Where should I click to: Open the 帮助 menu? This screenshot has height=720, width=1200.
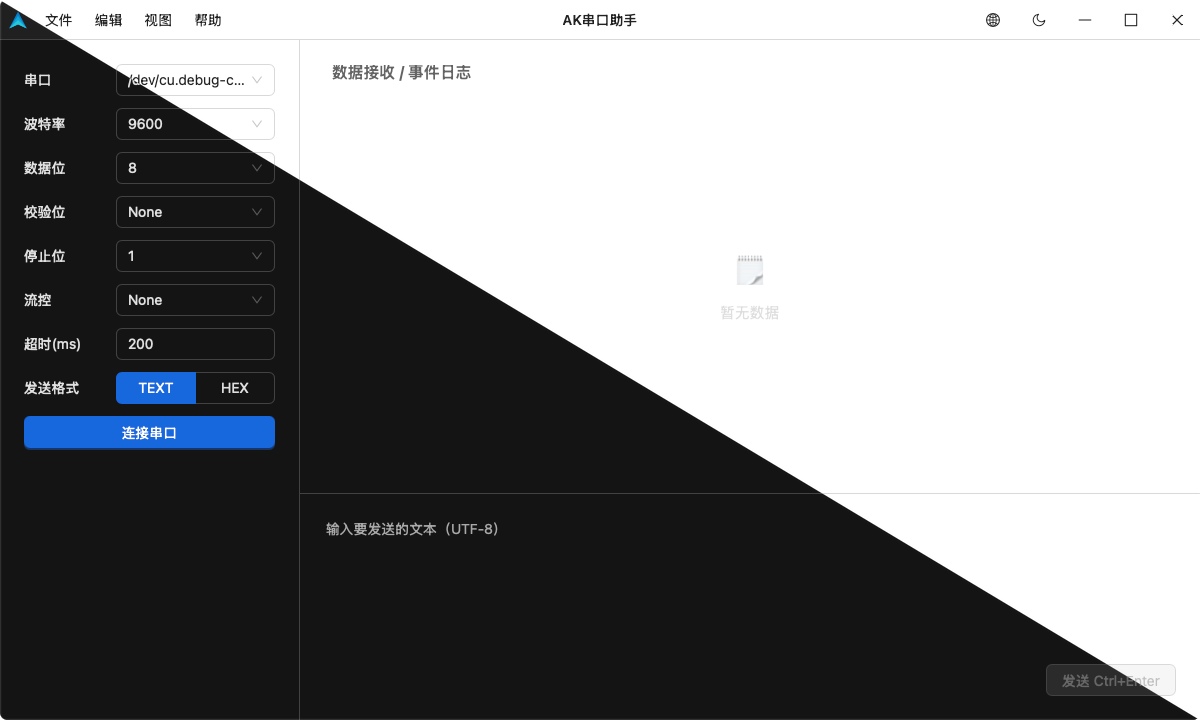[208, 20]
